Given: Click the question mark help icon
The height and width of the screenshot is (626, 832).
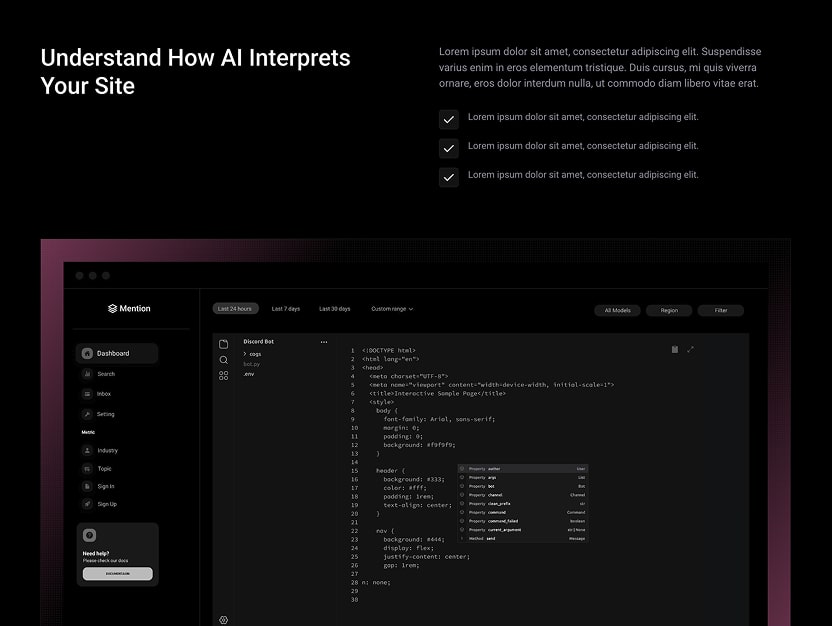Looking at the screenshot, I should [x=89, y=535].
